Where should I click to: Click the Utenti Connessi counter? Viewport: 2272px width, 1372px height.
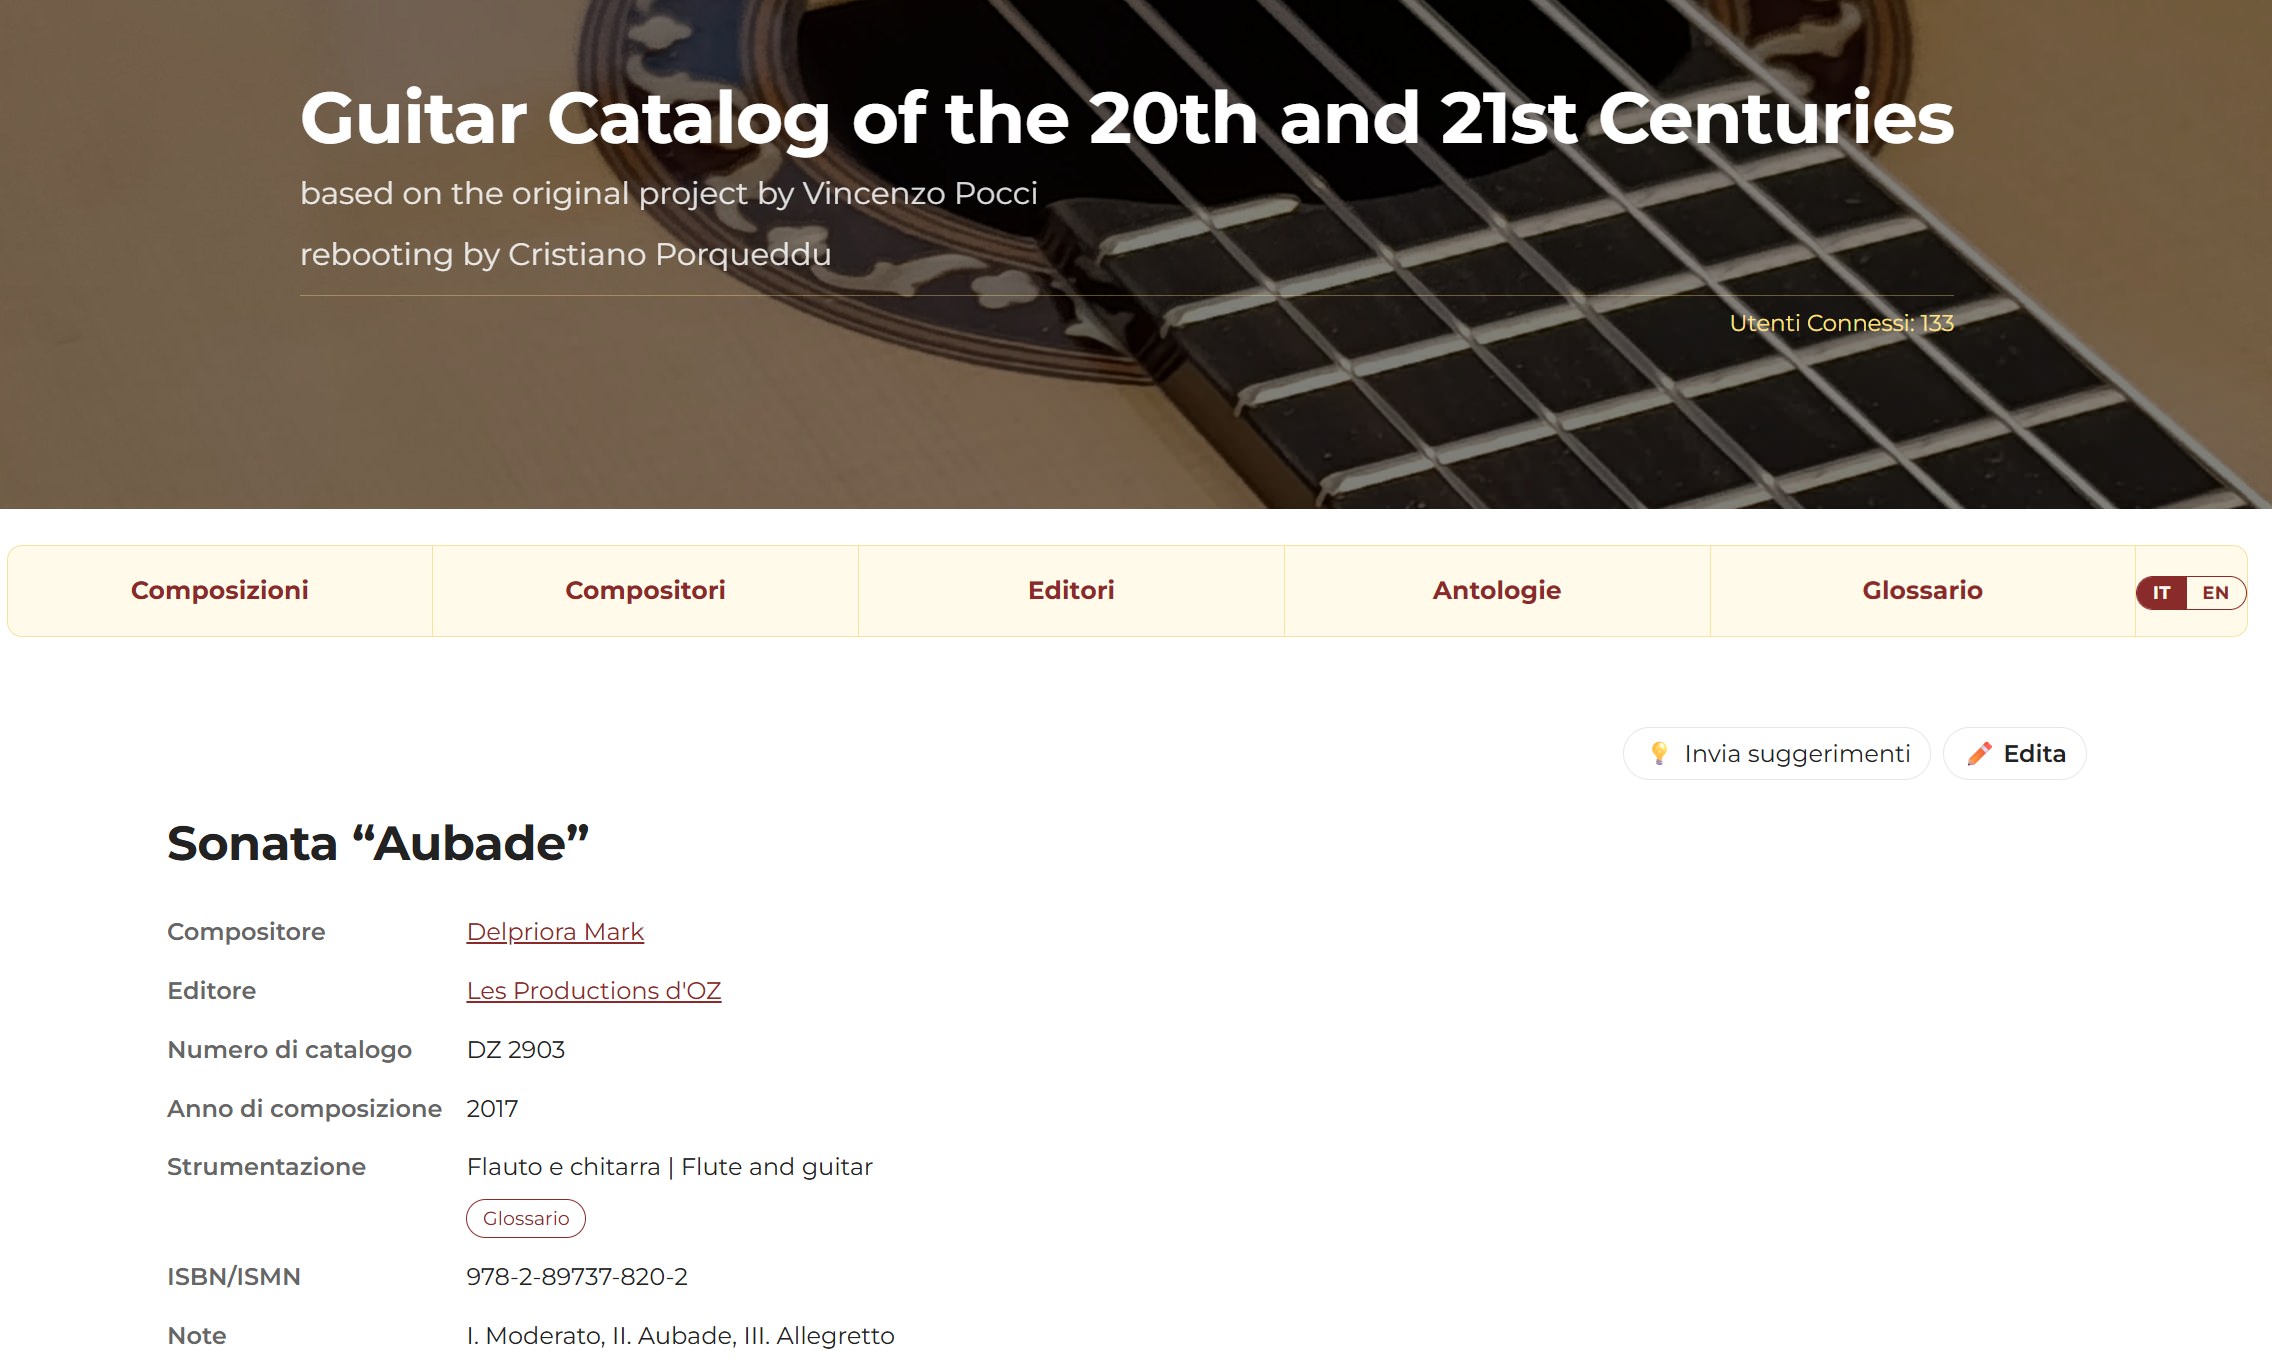click(1841, 323)
